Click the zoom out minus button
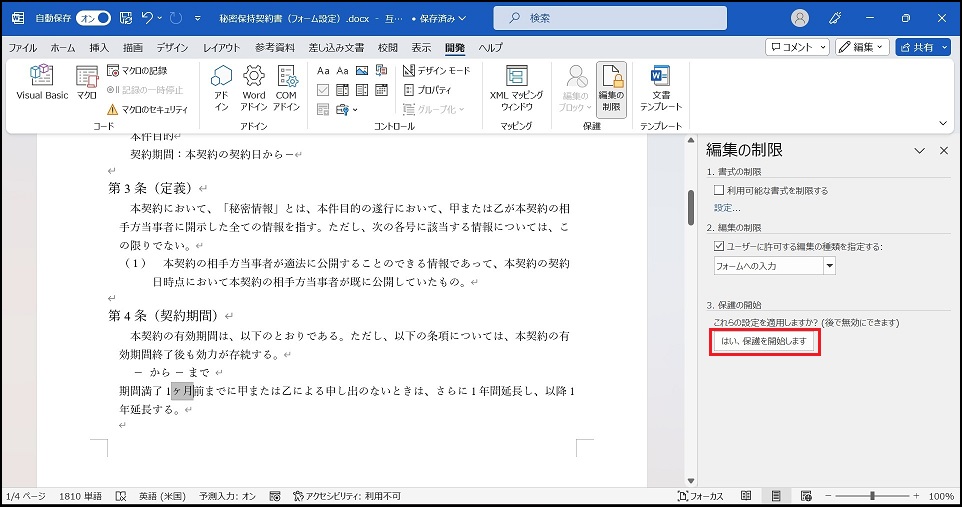The image size is (962, 507). 828,496
